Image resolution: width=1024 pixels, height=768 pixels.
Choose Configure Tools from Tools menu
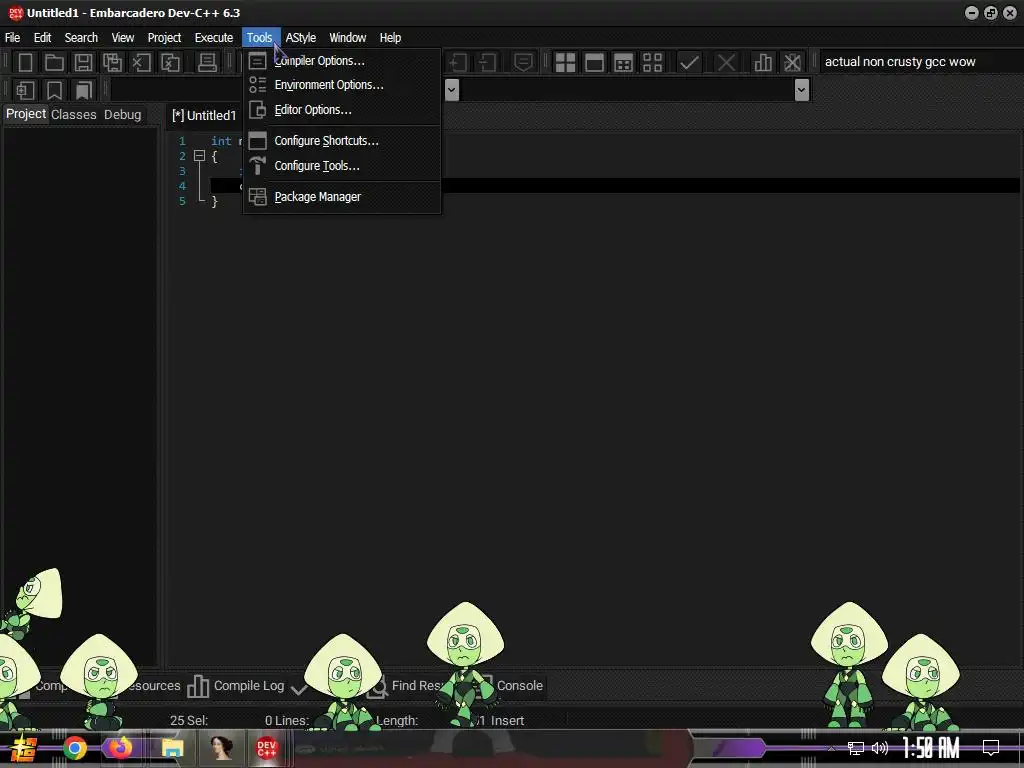pos(342,165)
